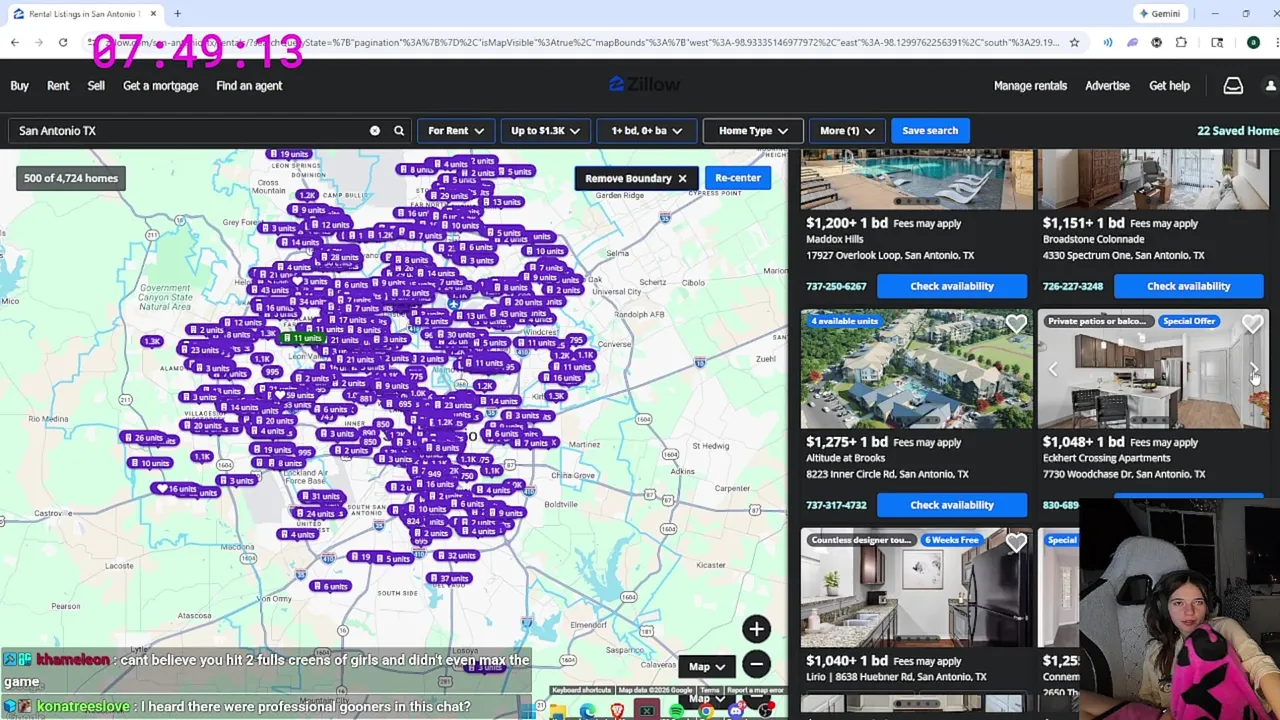Open the For Rent dropdown
This screenshot has height=720, width=1280.
[x=455, y=131]
